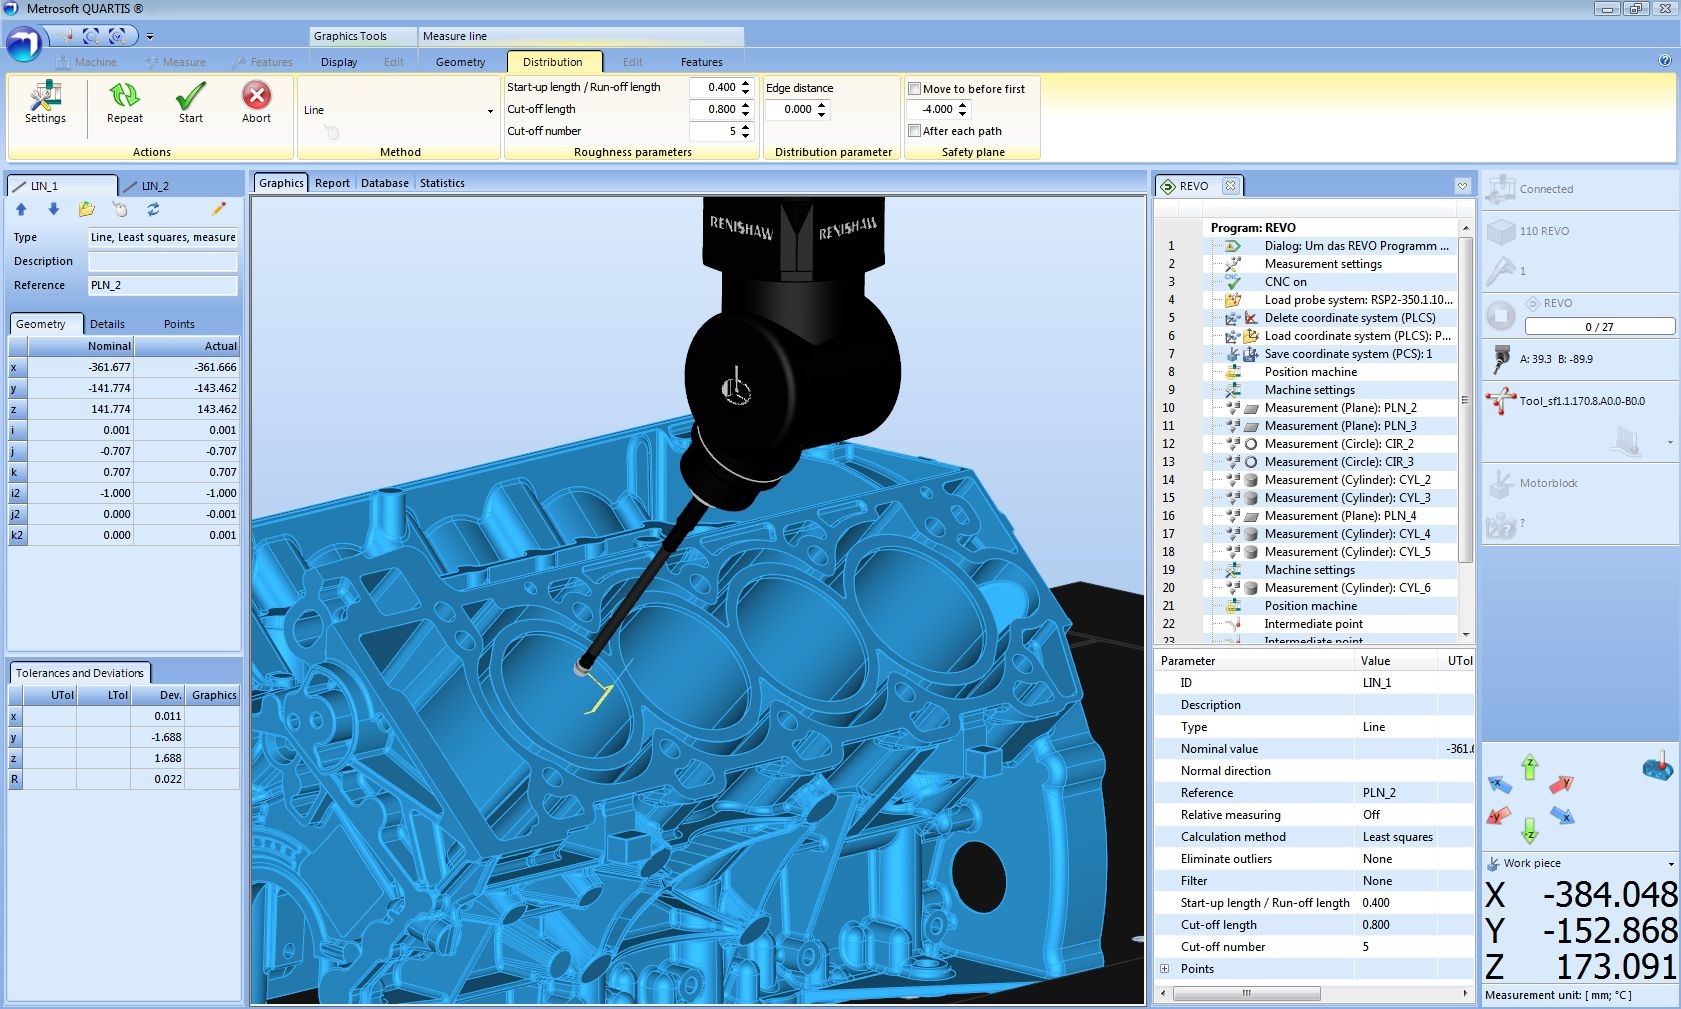
Task: Click the green Z axis arrow
Action: [x=1529, y=767]
